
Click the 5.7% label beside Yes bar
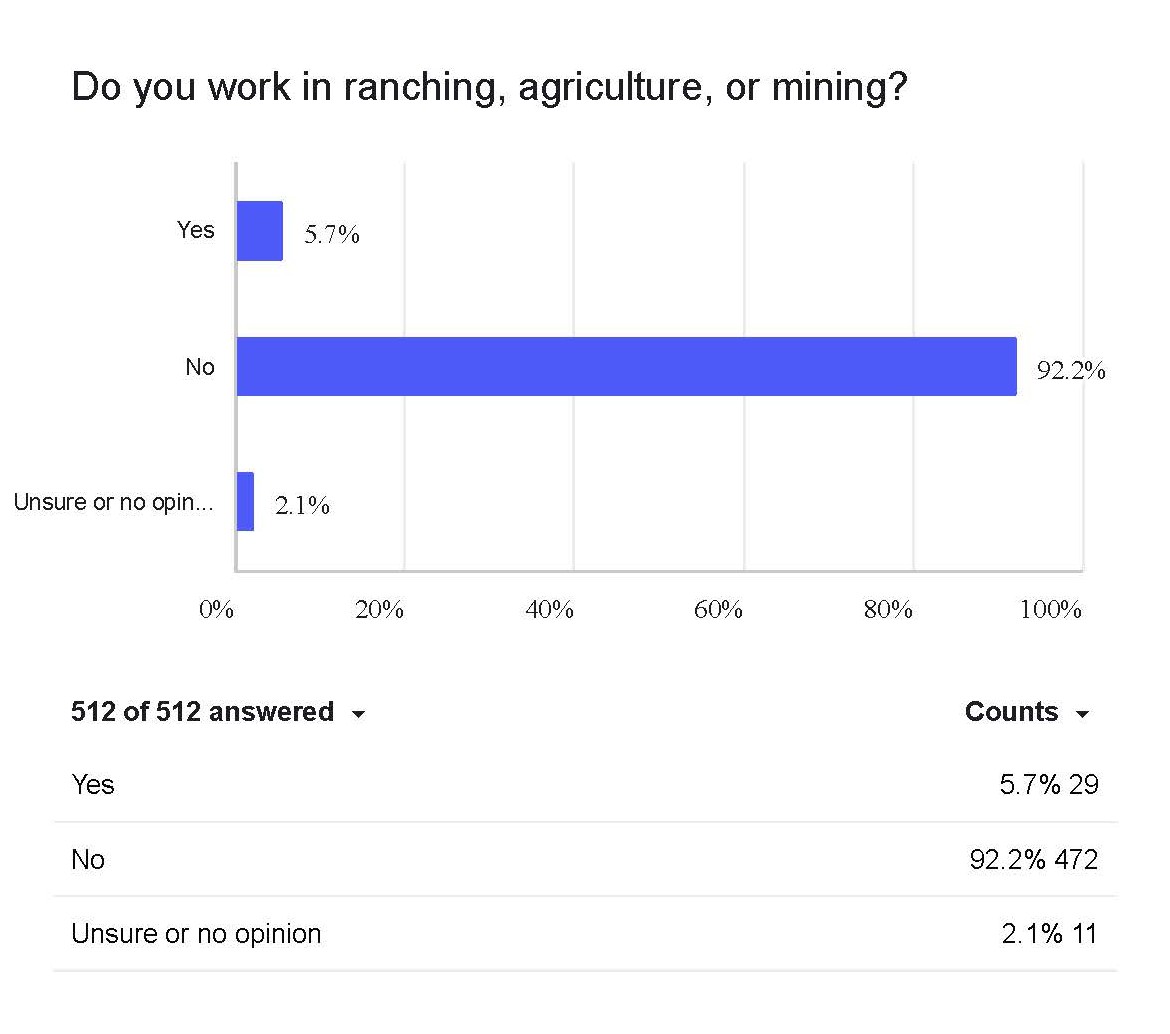331,237
